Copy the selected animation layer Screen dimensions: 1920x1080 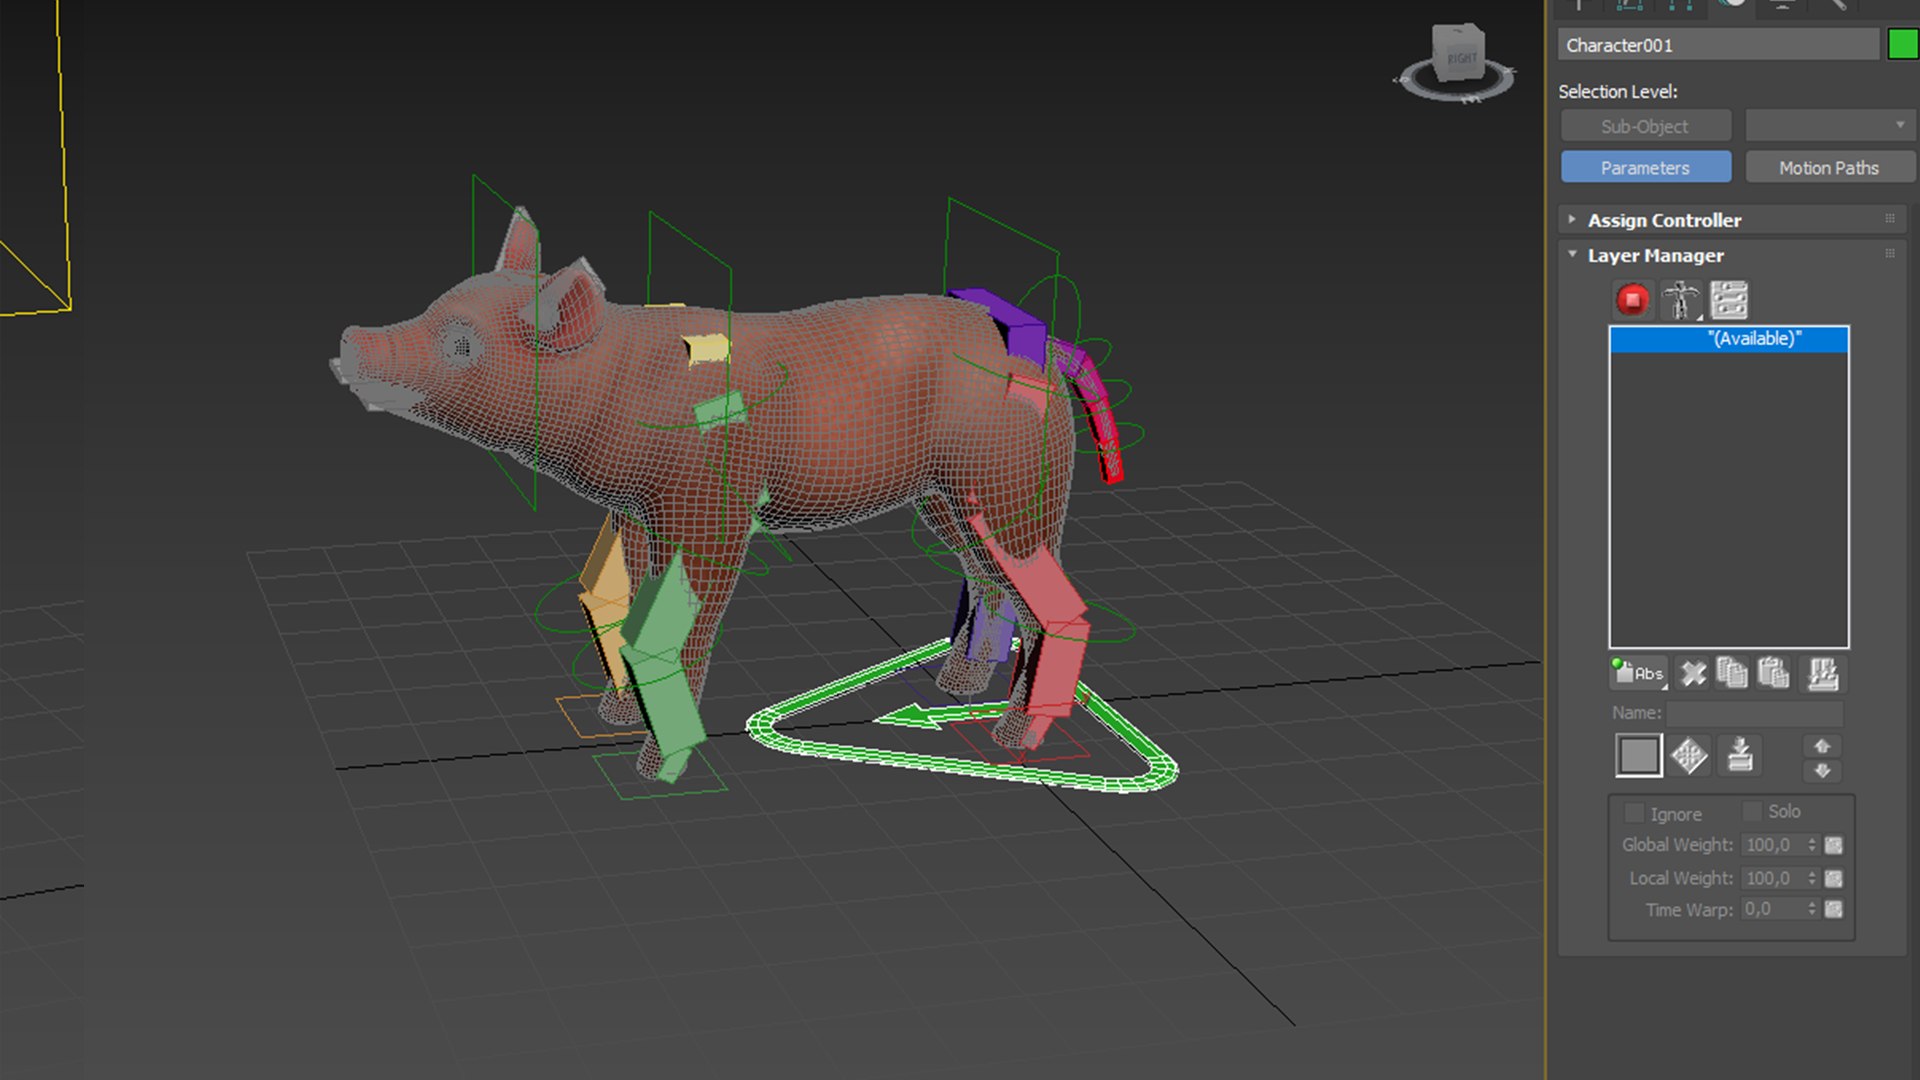tap(1732, 673)
